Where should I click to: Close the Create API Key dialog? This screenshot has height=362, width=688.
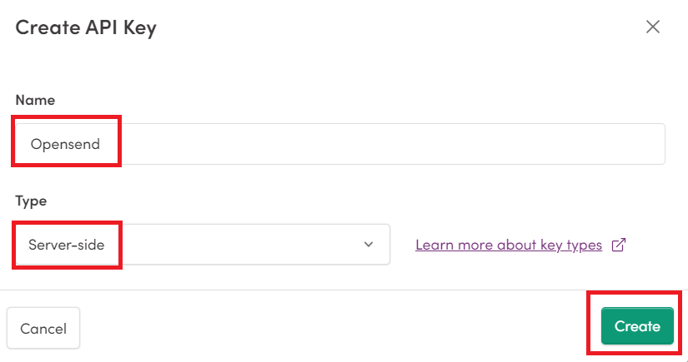(x=652, y=27)
